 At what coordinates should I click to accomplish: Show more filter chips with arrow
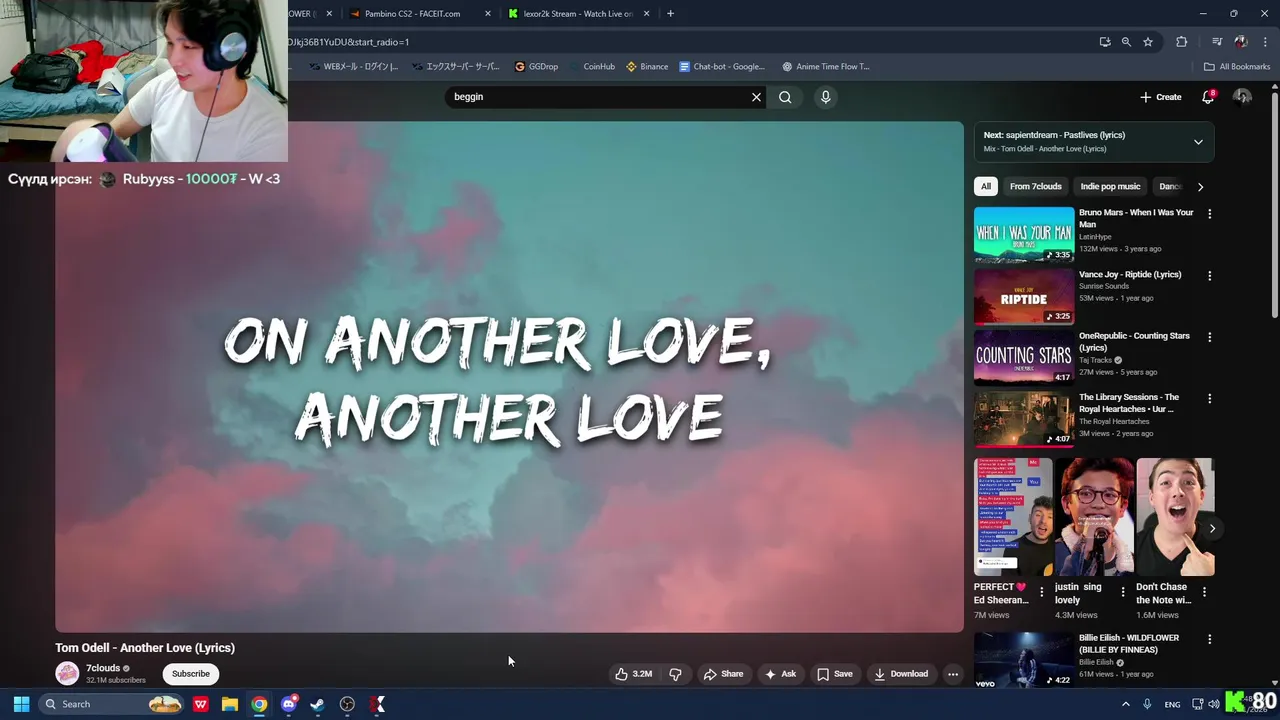pyautogui.click(x=1200, y=186)
